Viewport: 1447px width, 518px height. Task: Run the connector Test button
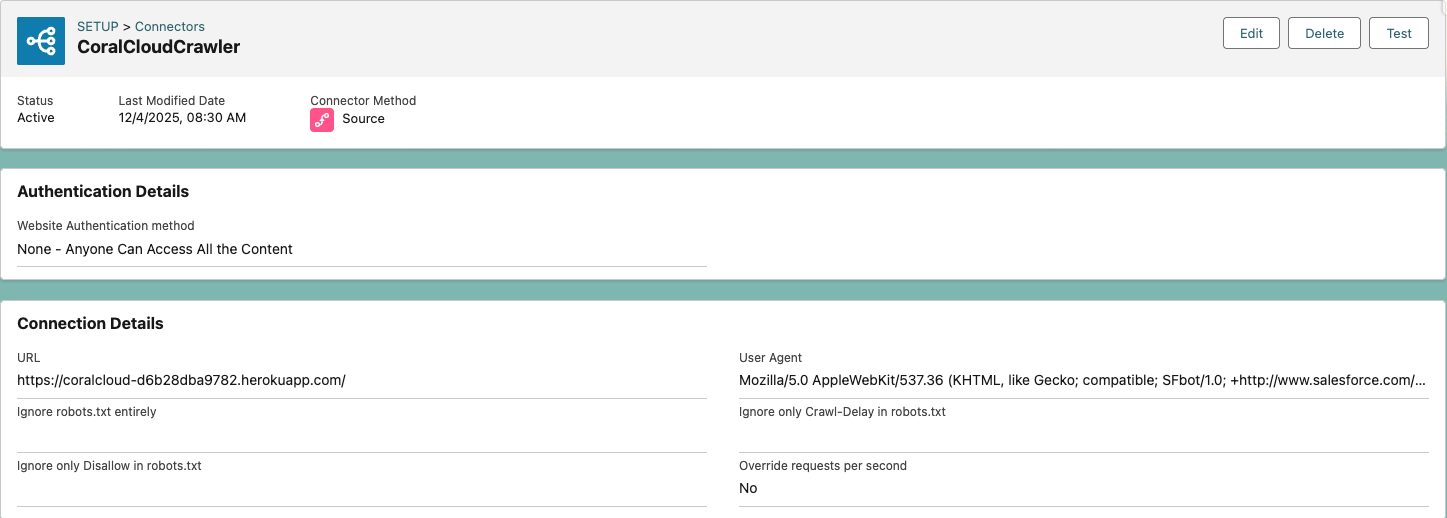click(x=1398, y=33)
